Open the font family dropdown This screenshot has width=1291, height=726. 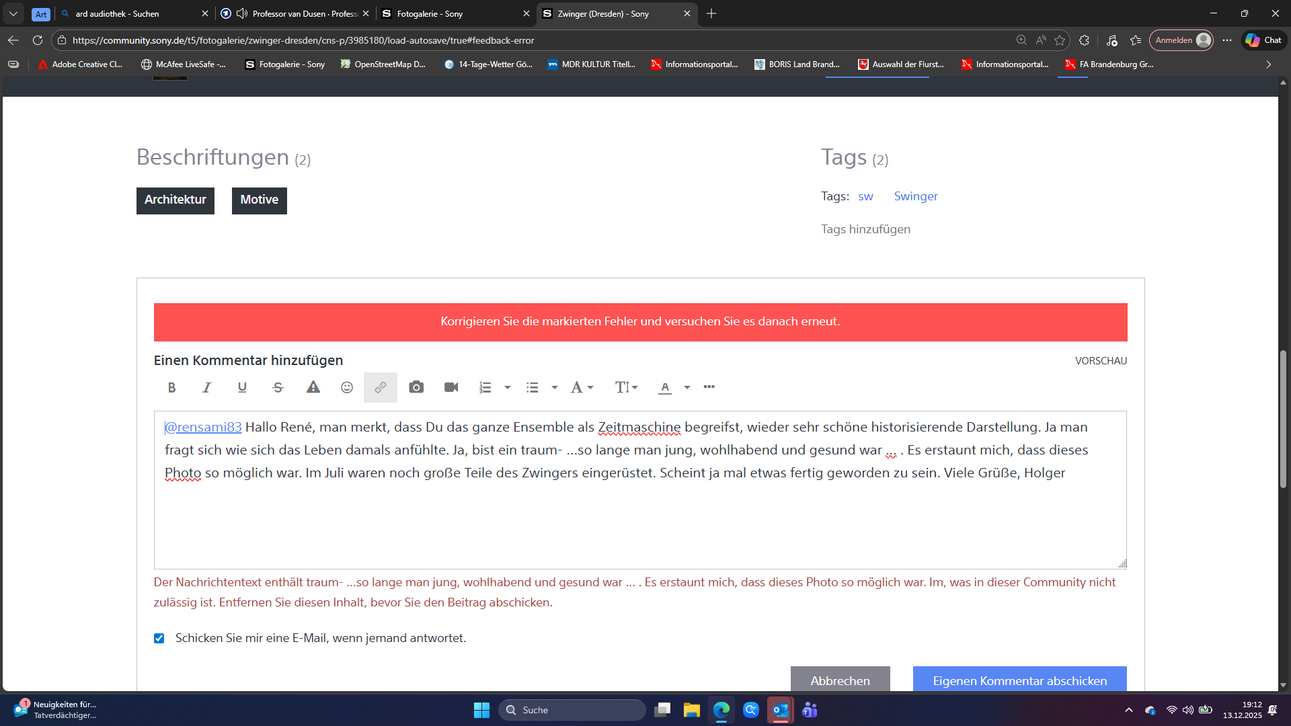tap(582, 388)
